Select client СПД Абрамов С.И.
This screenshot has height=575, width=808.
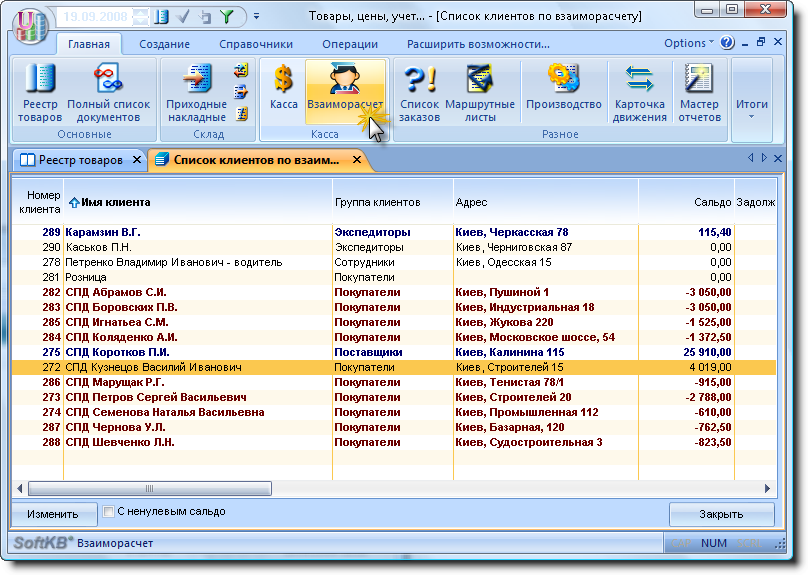tap(394, 292)
